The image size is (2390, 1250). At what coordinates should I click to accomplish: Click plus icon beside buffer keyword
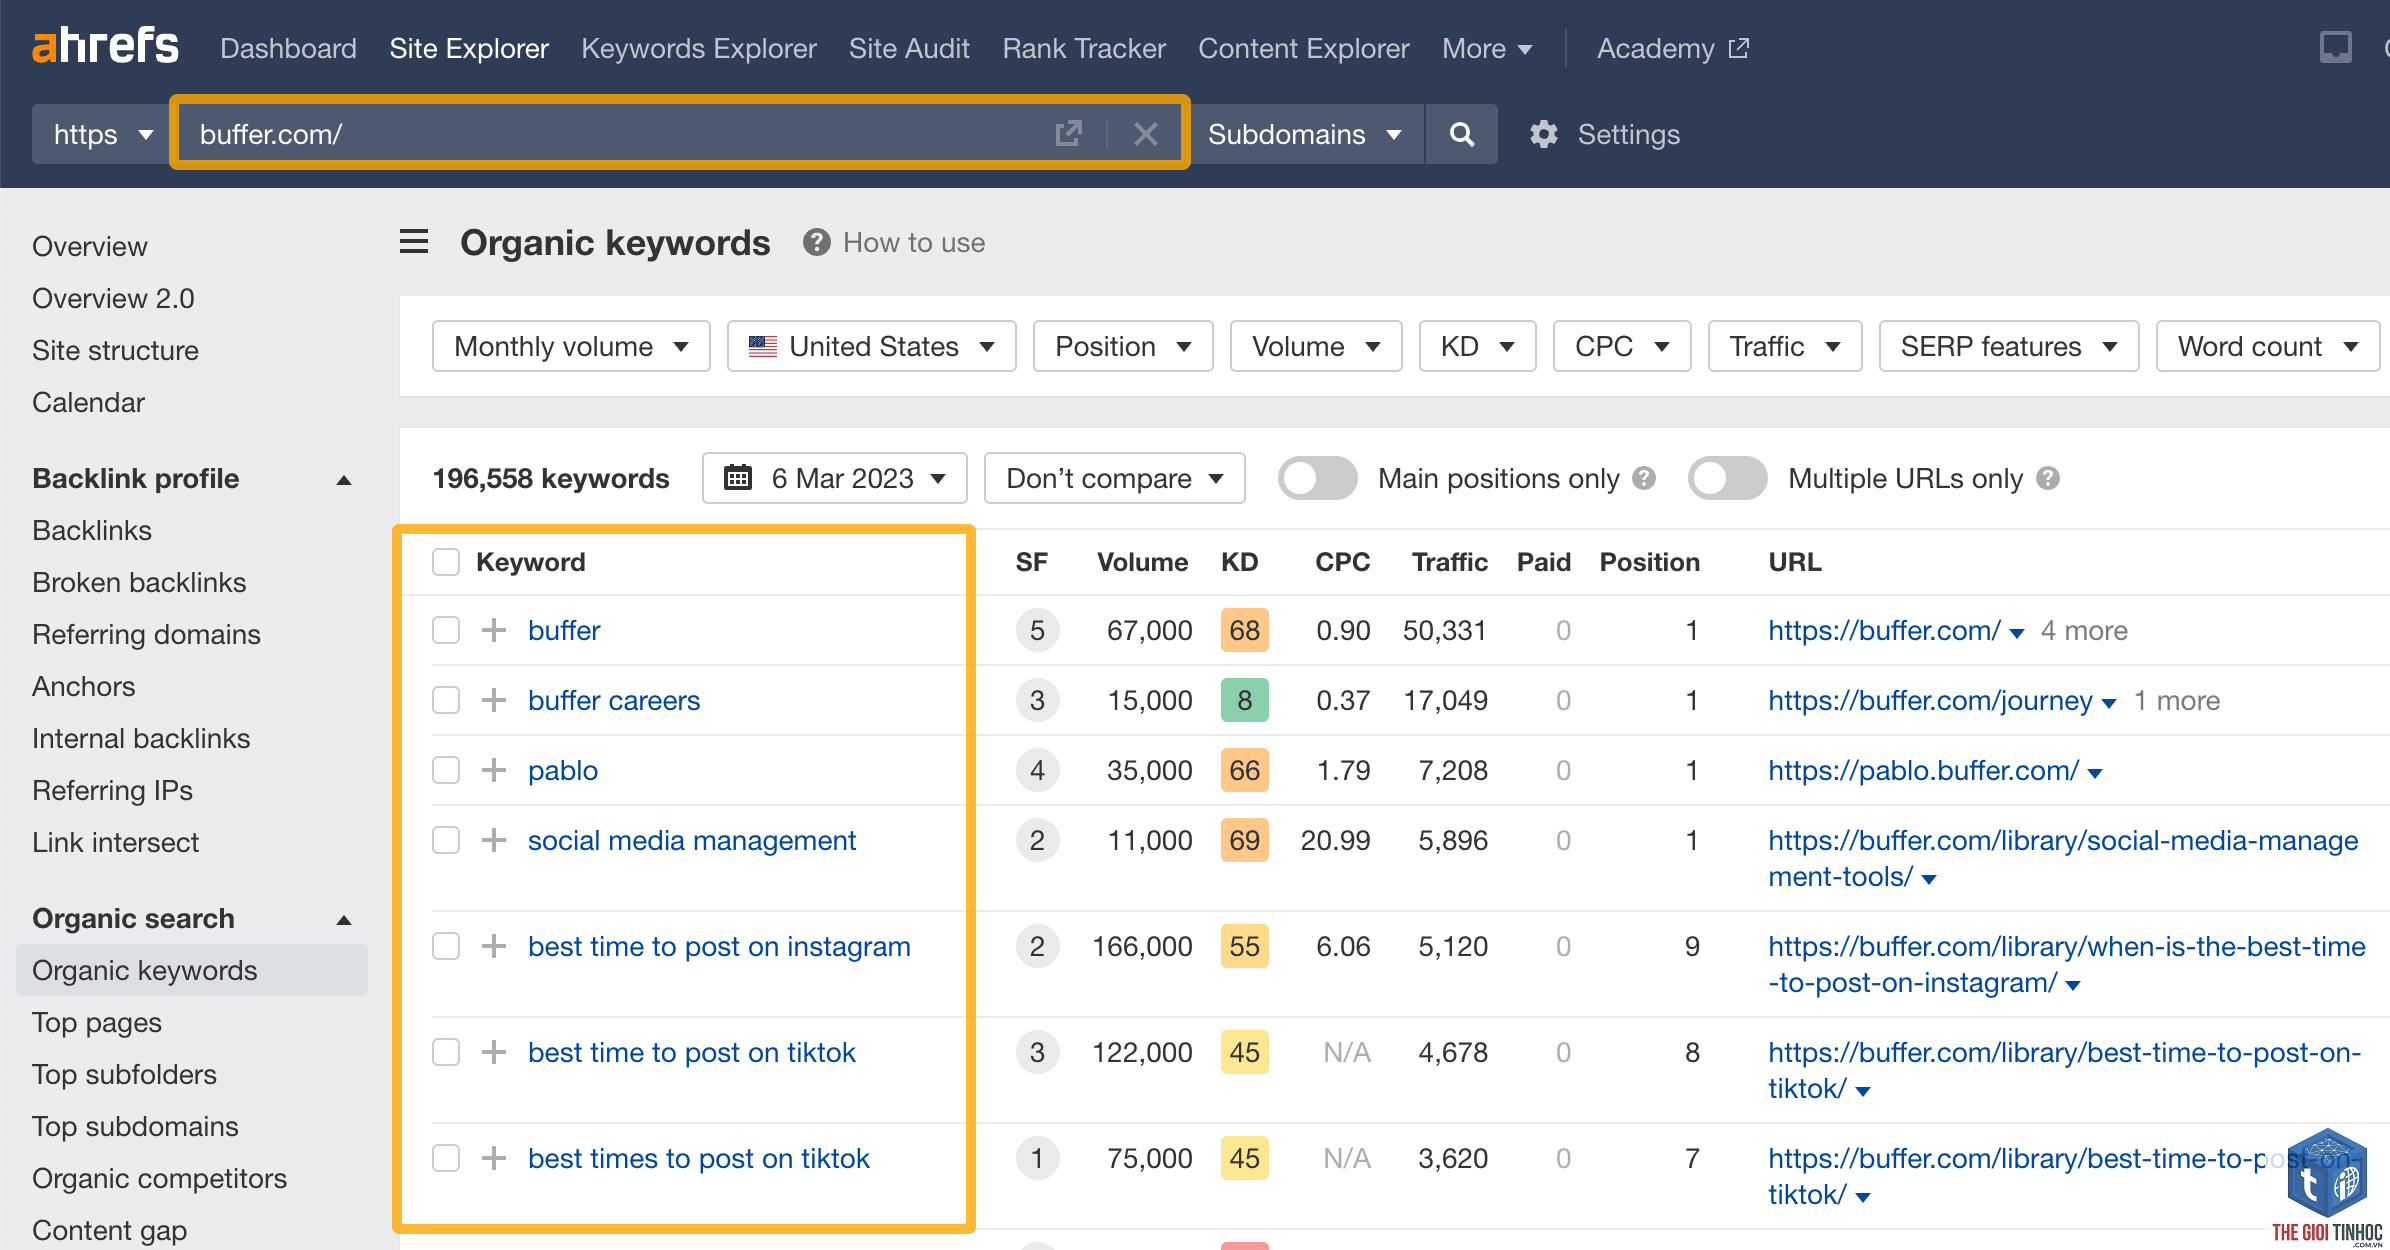(x=493, y=630)
